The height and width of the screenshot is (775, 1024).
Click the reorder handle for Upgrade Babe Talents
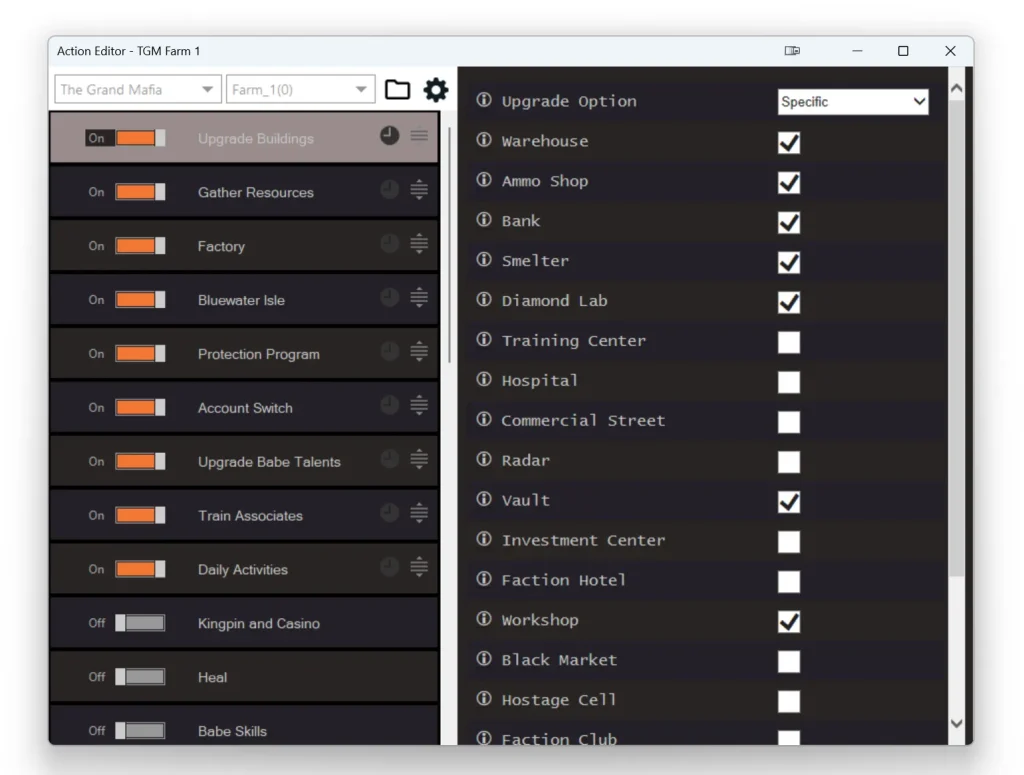(x=419, y=459)
